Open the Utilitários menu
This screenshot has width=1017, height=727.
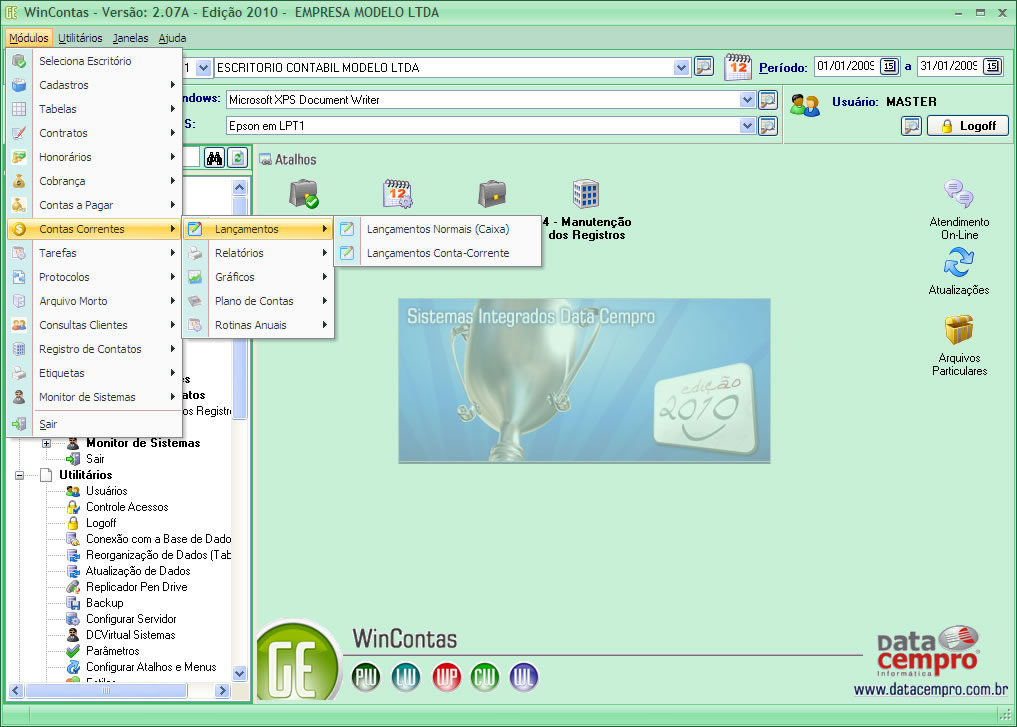click(80, 38)
